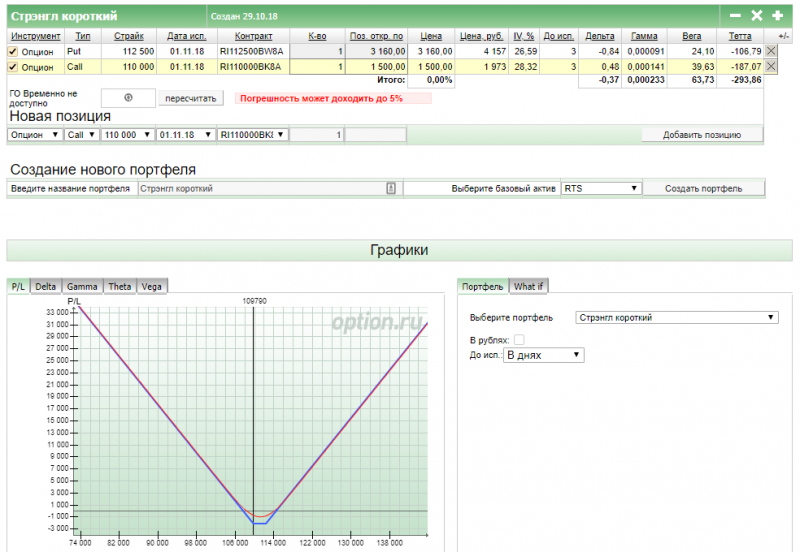Enable the 'В рублях' checkbox
Viewport: 800px width, 552px height.
point(519,340)
